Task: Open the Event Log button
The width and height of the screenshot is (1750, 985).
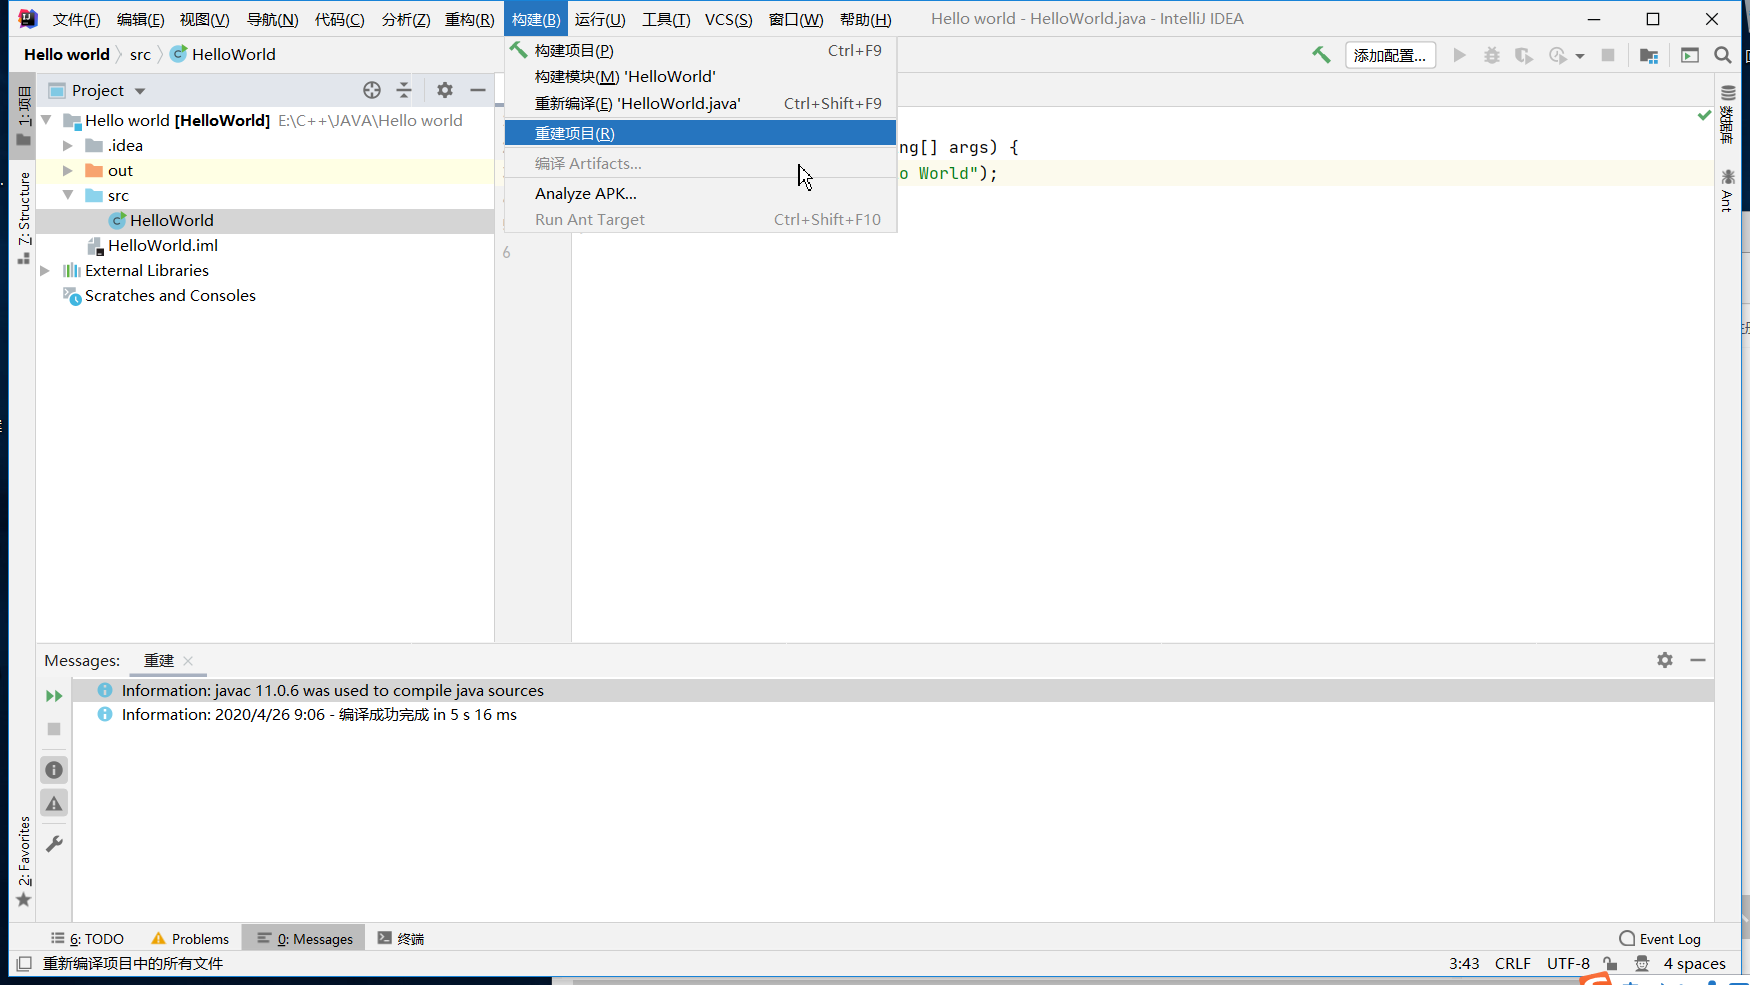Action: coord(1660,939)
